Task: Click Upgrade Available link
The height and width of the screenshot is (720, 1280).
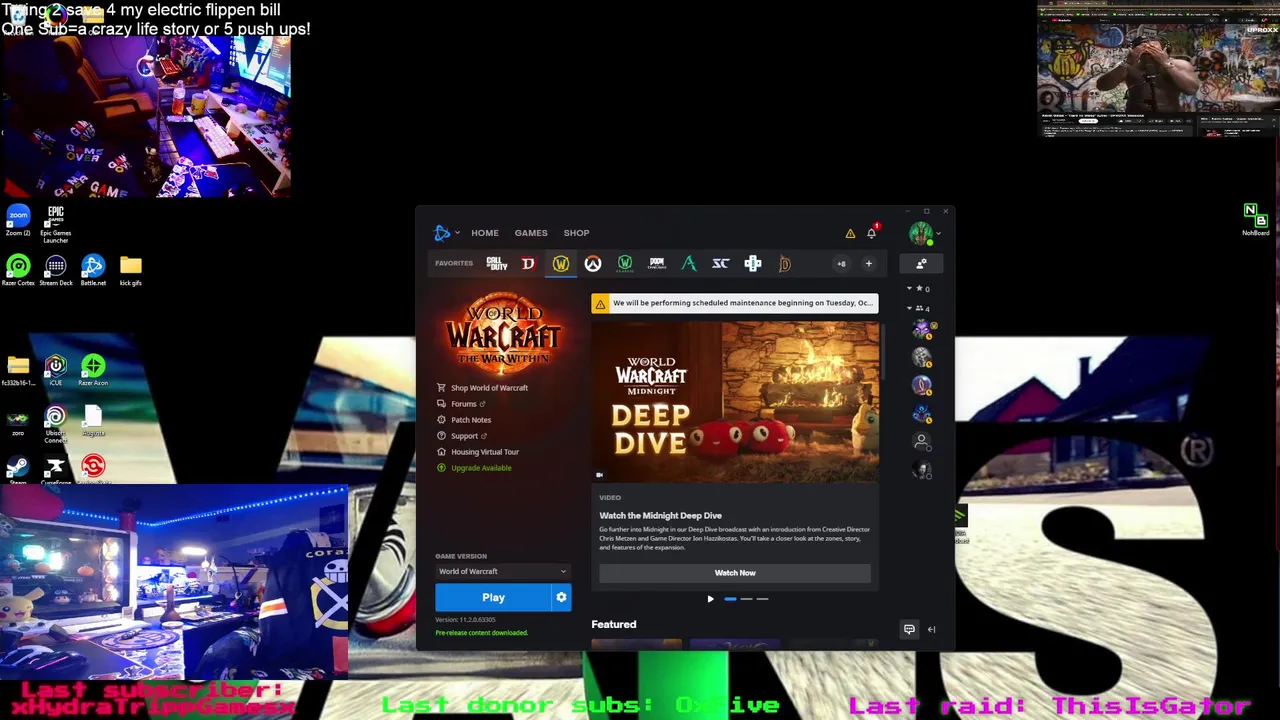Action: [x=474, y=468]
